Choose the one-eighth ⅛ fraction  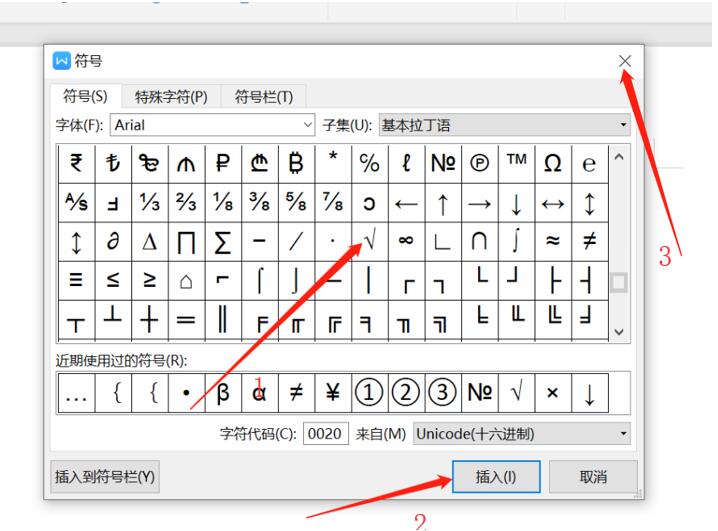(x=223, y=203)
